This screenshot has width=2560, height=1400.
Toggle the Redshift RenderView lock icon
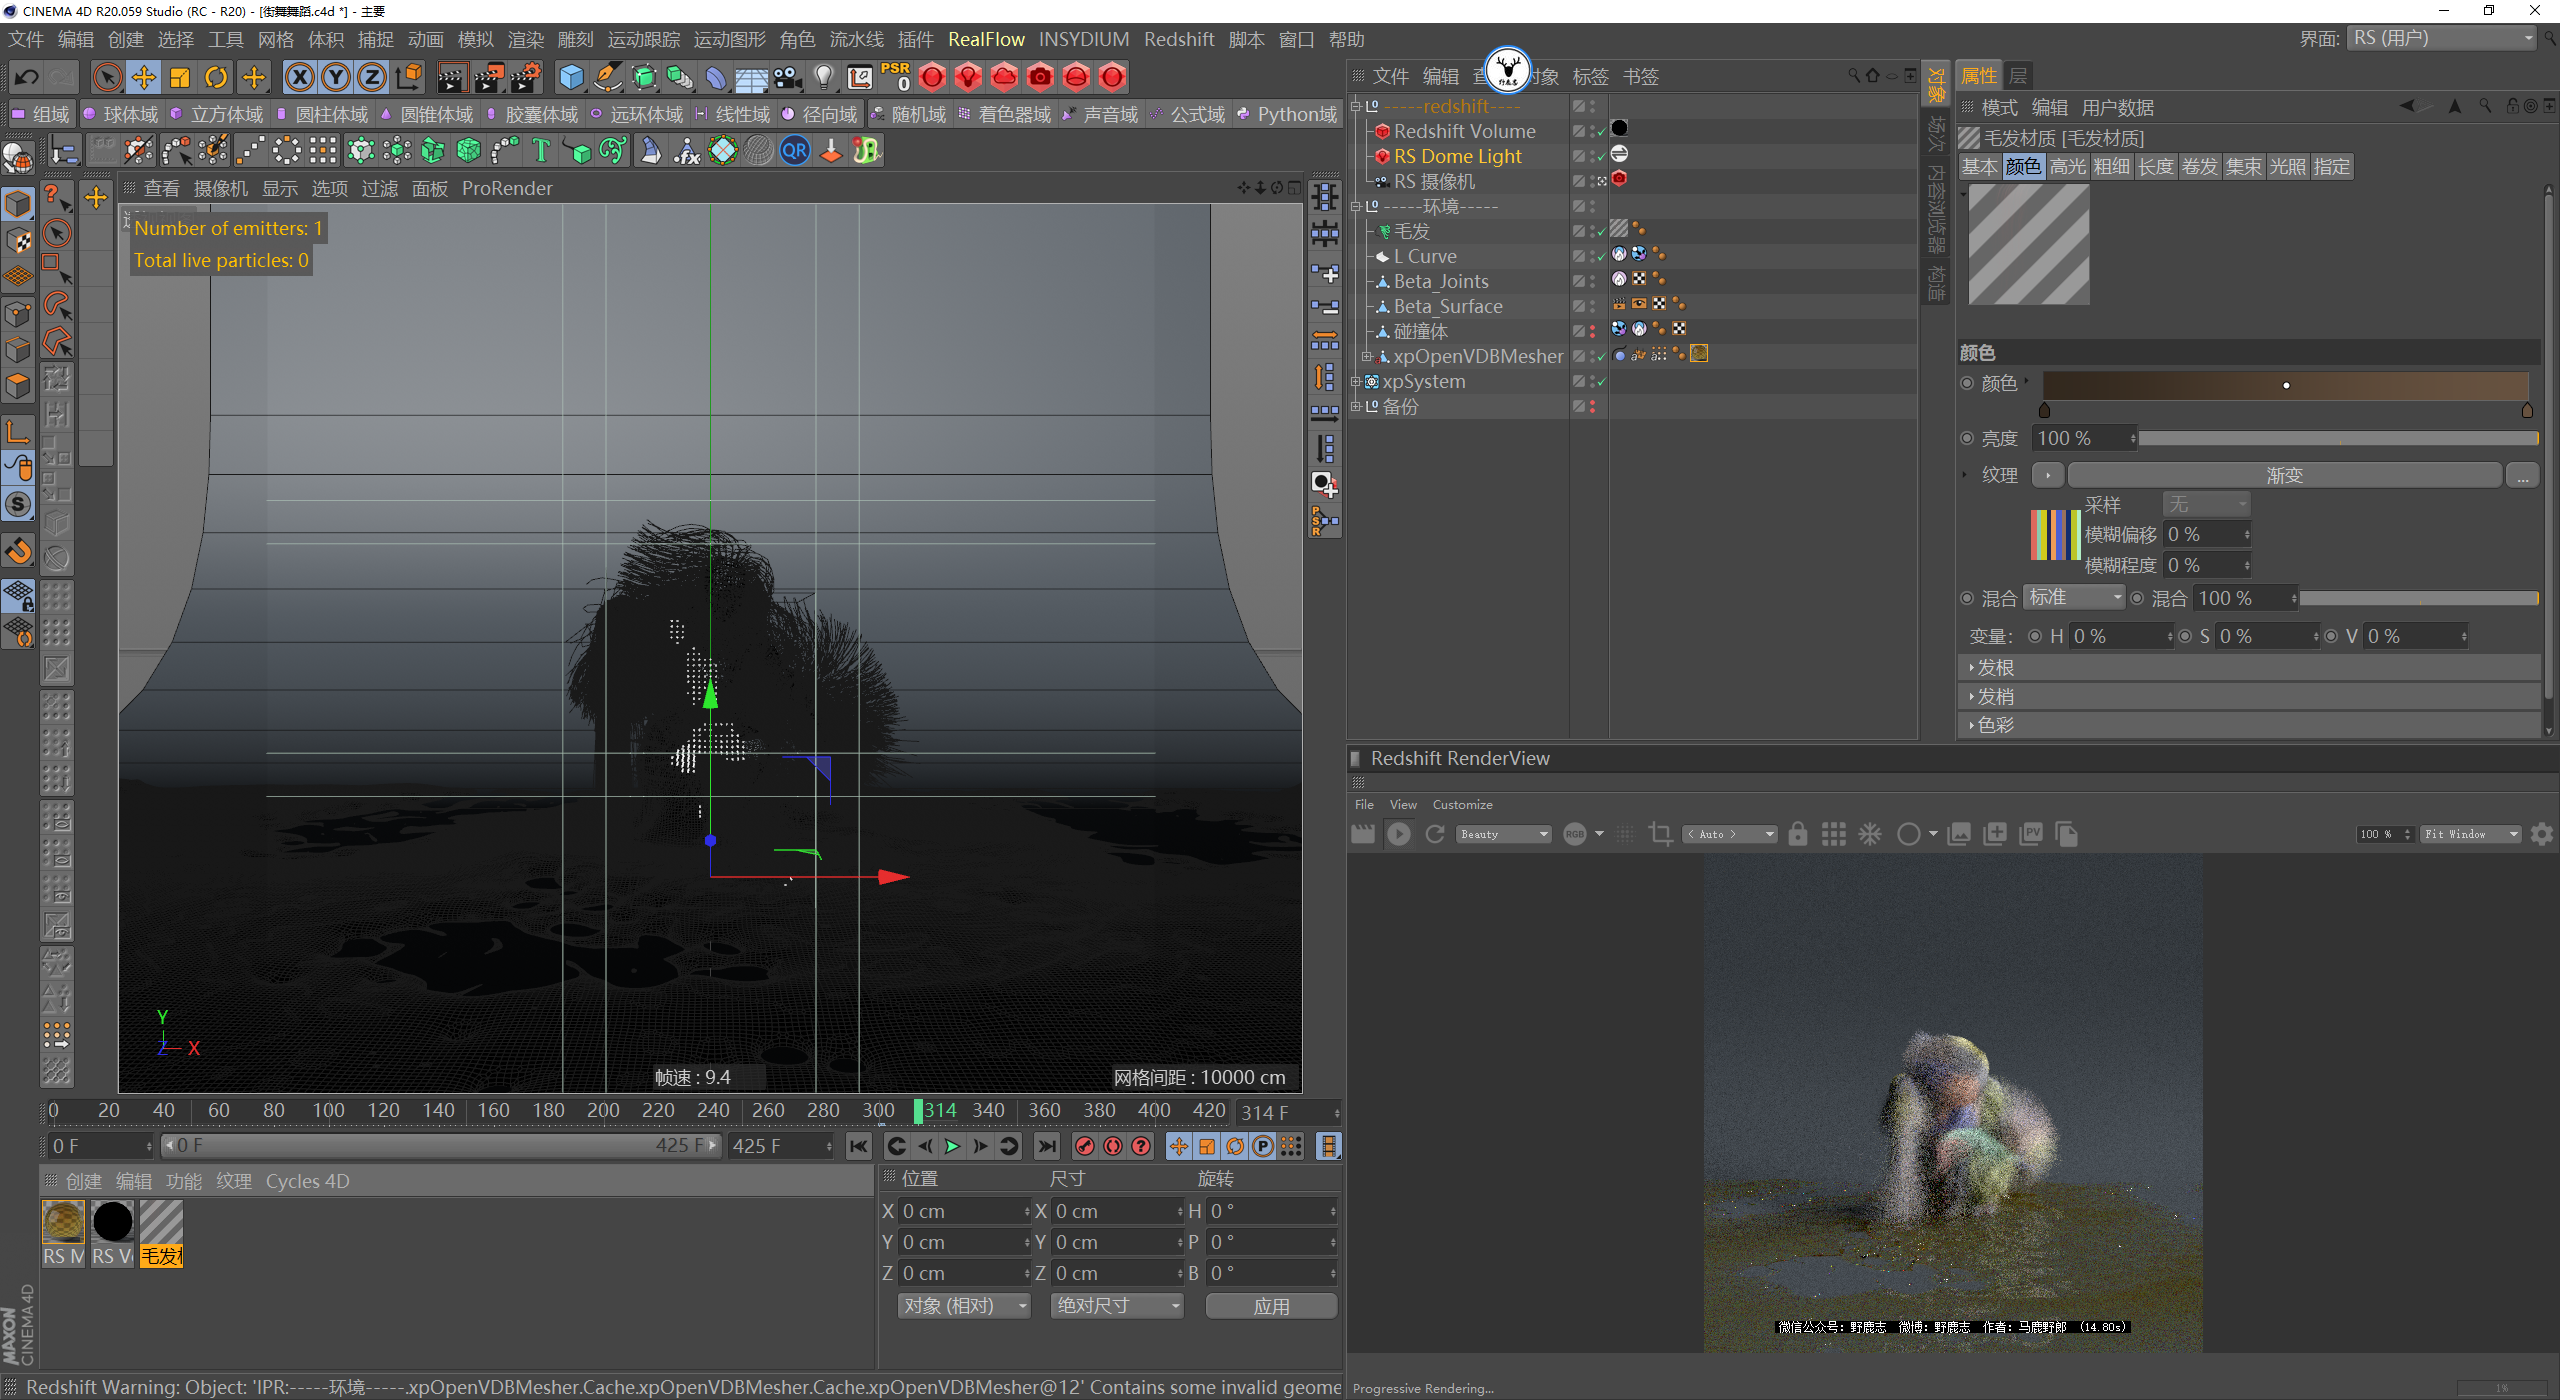pos(1797,834)
